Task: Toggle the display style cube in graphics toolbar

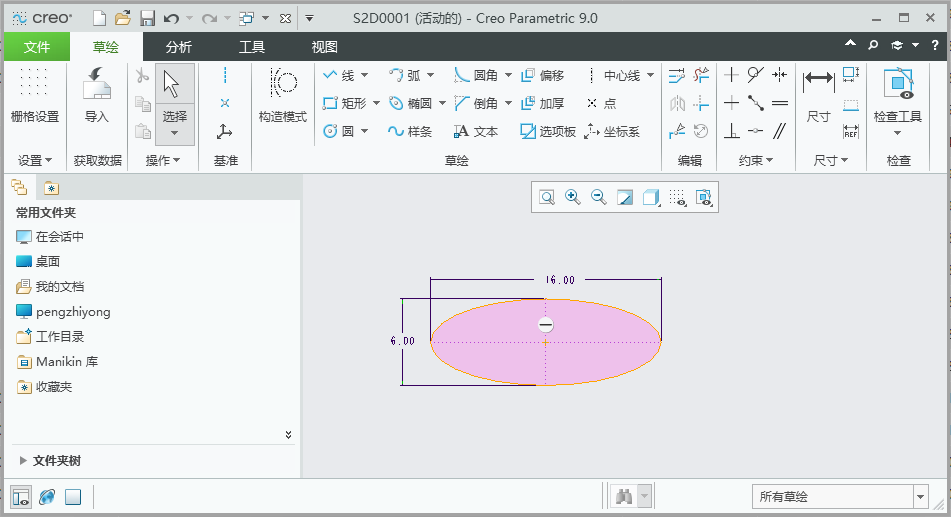Action: pos(651,197)
